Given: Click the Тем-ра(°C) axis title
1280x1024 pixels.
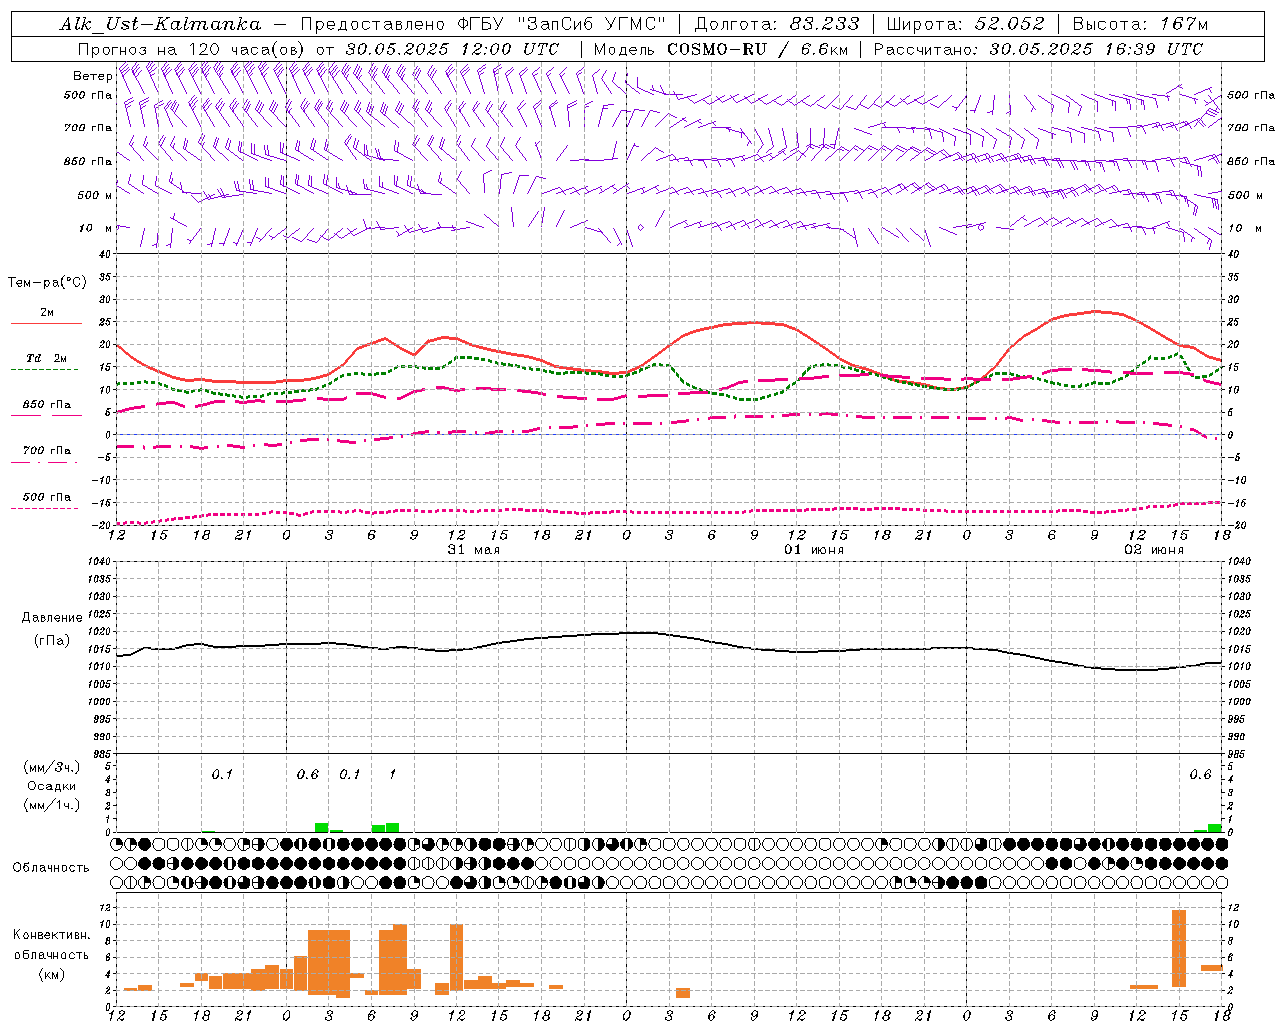Looking at the screenshot, I should click(x=47, y=283).
